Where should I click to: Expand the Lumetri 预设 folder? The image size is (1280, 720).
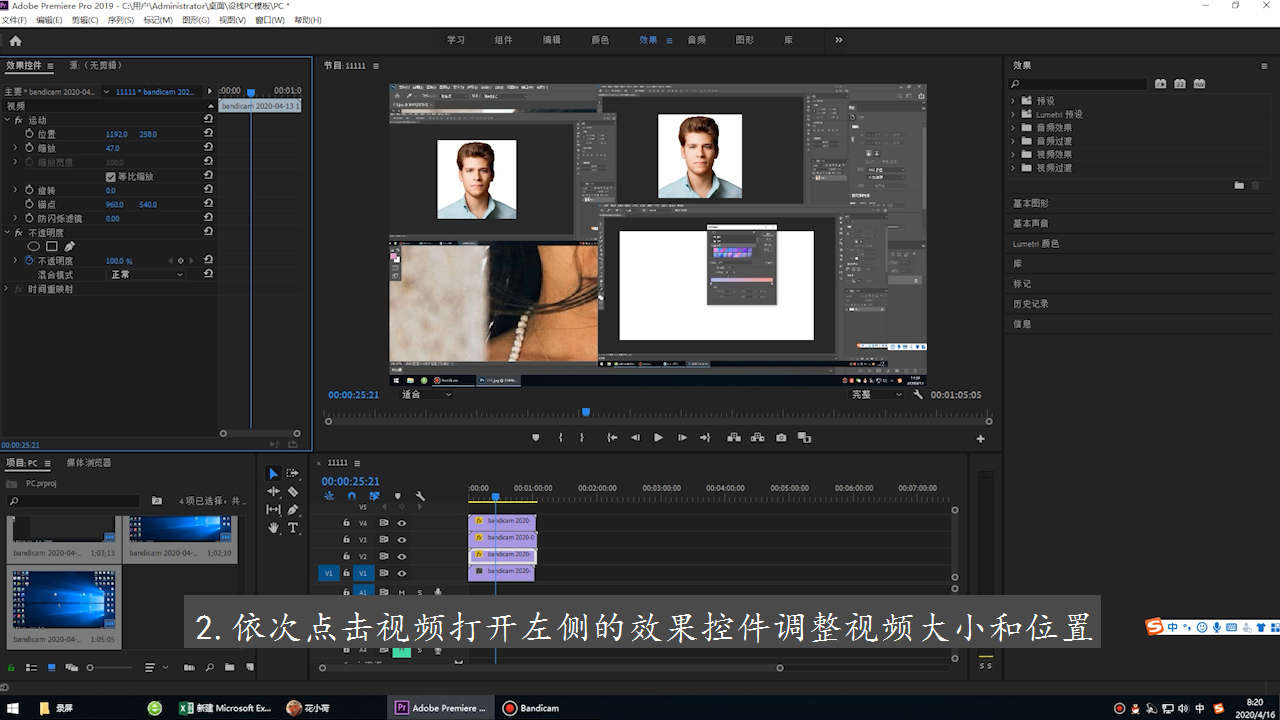pyautogui.click(x=1013, y=114)
